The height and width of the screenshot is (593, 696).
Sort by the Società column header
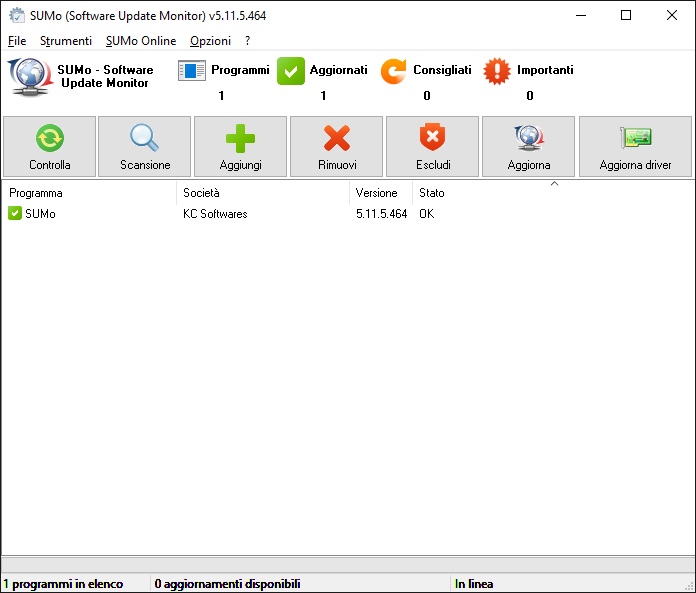[263, 193]
